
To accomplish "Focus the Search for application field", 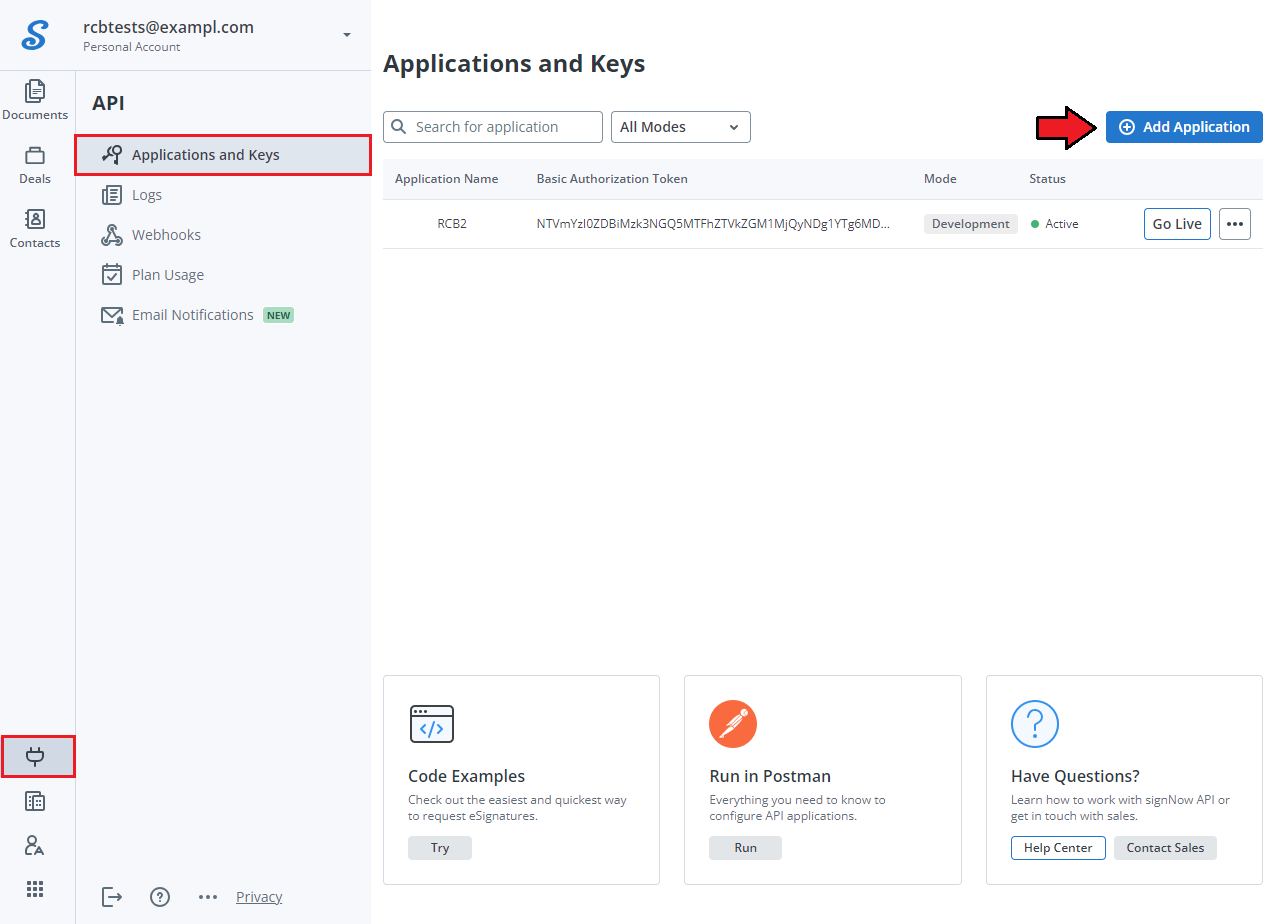I will (x=493, y=127).
